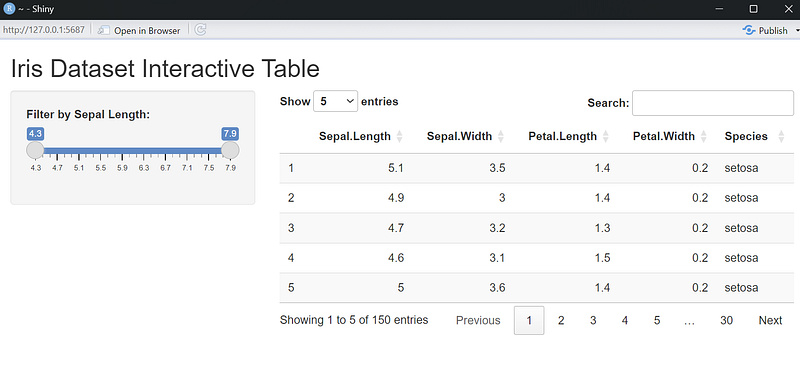Select page 2 in pagination
Viewport: 800px width, 390px height.
pyautogui.click(x=561, y=321)
